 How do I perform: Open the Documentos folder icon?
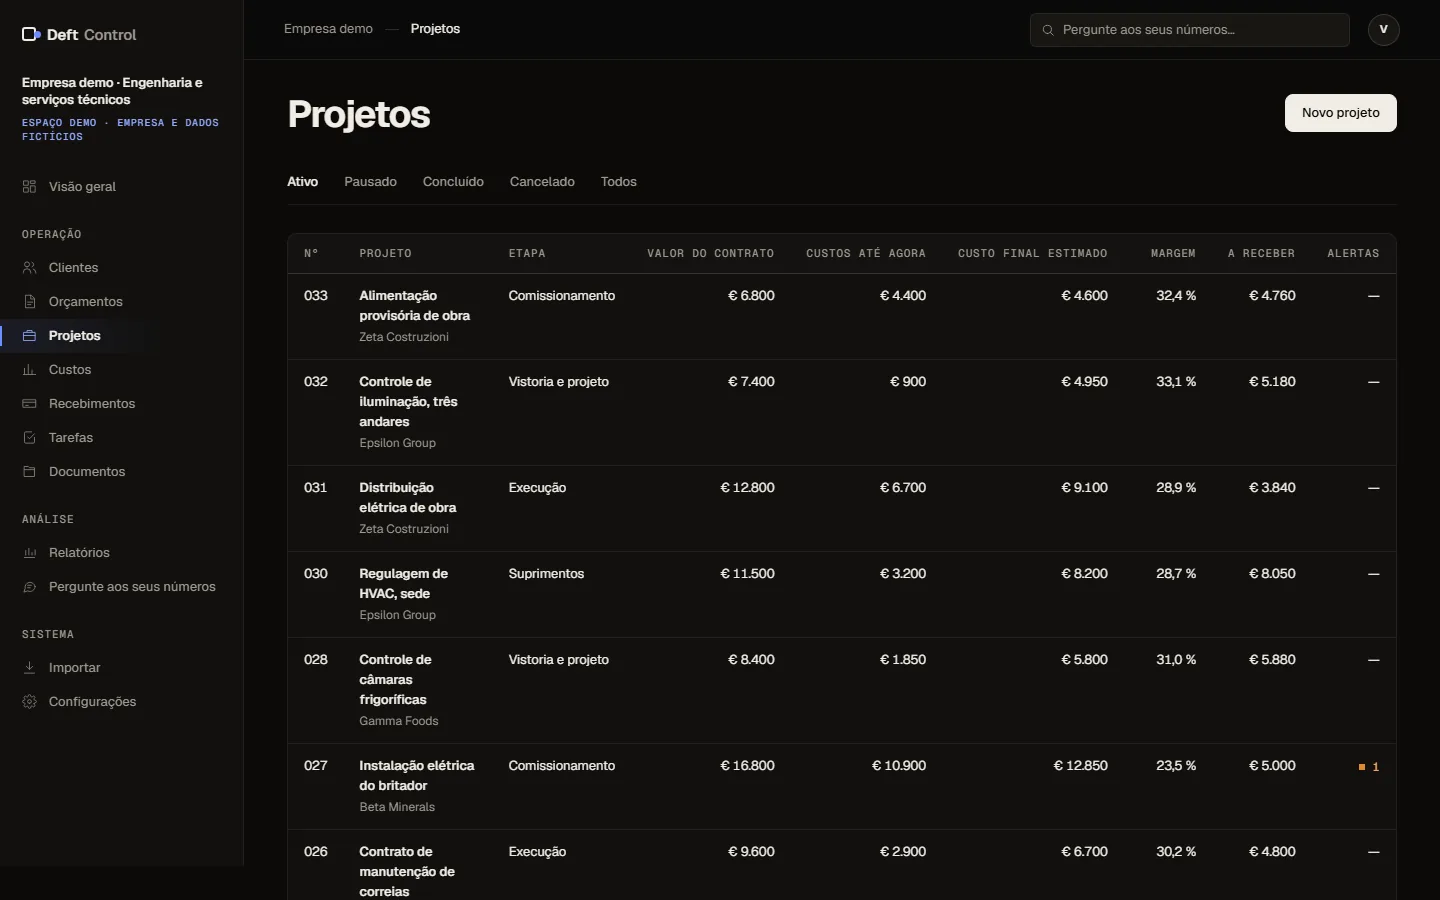29,472
